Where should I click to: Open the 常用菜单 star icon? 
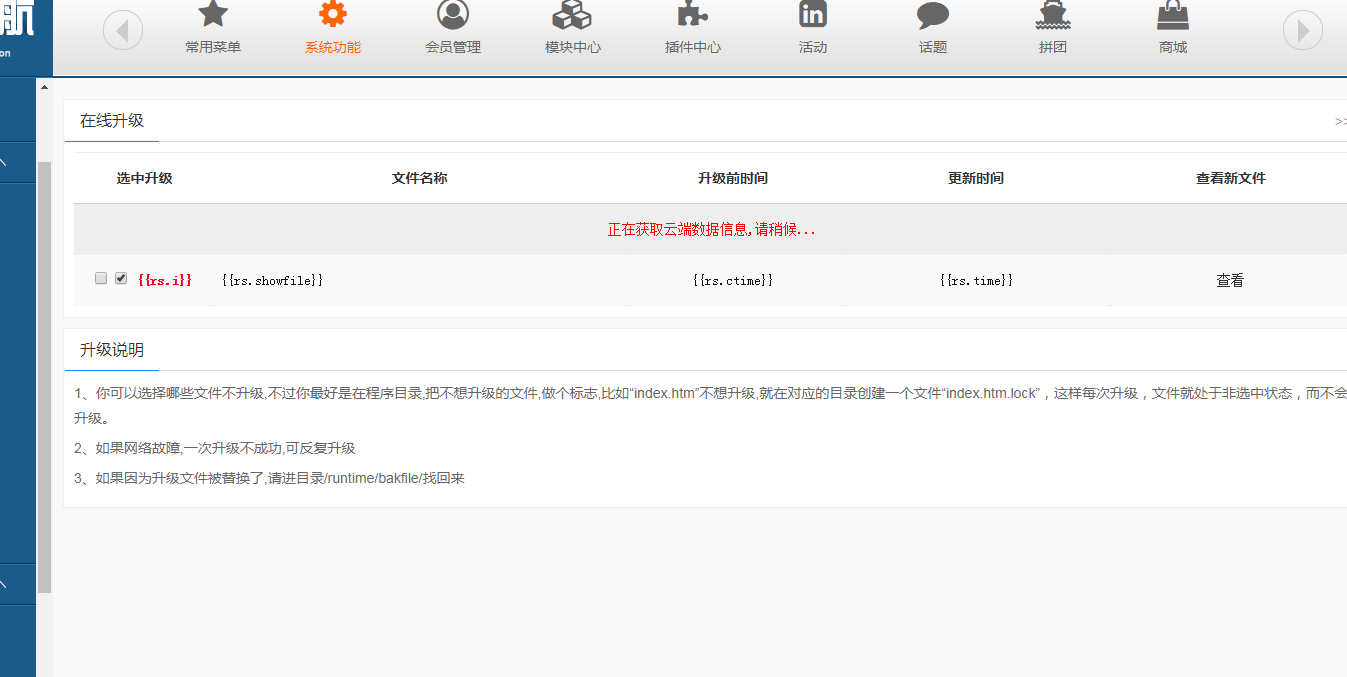[x=213, y=15]
